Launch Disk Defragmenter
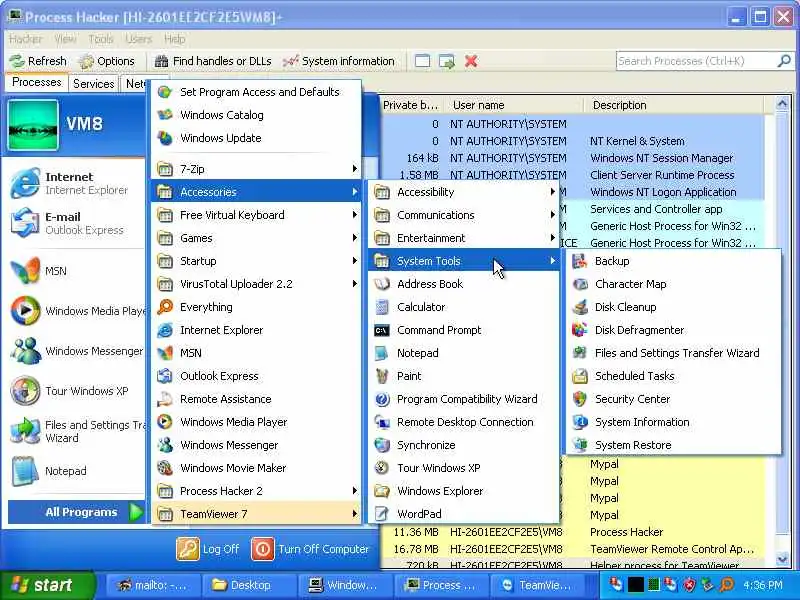800x600 pixels. tap(673, 330)
